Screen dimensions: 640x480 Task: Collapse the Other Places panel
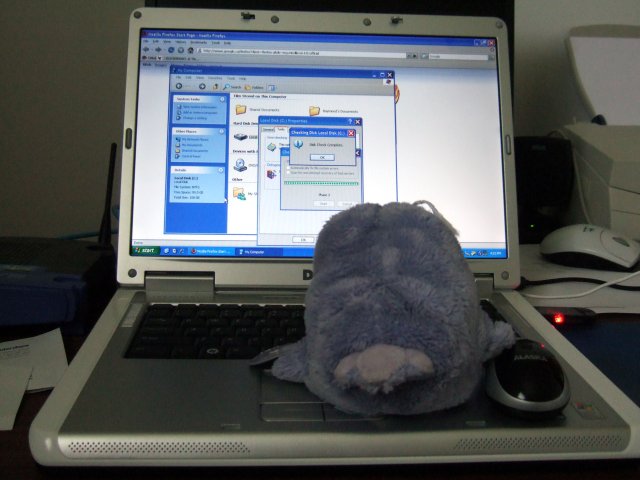(x=222, y=131)
